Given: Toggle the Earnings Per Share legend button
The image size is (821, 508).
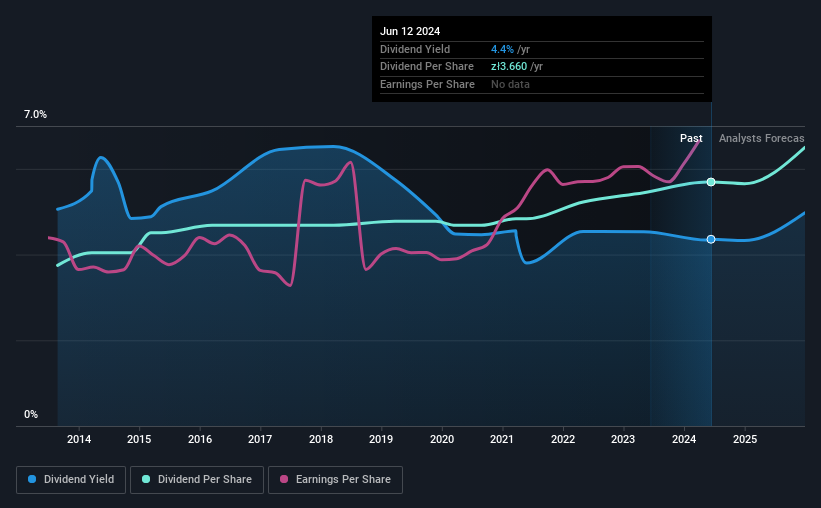Looking at the screenshot, I should click(x=335, y=480).
